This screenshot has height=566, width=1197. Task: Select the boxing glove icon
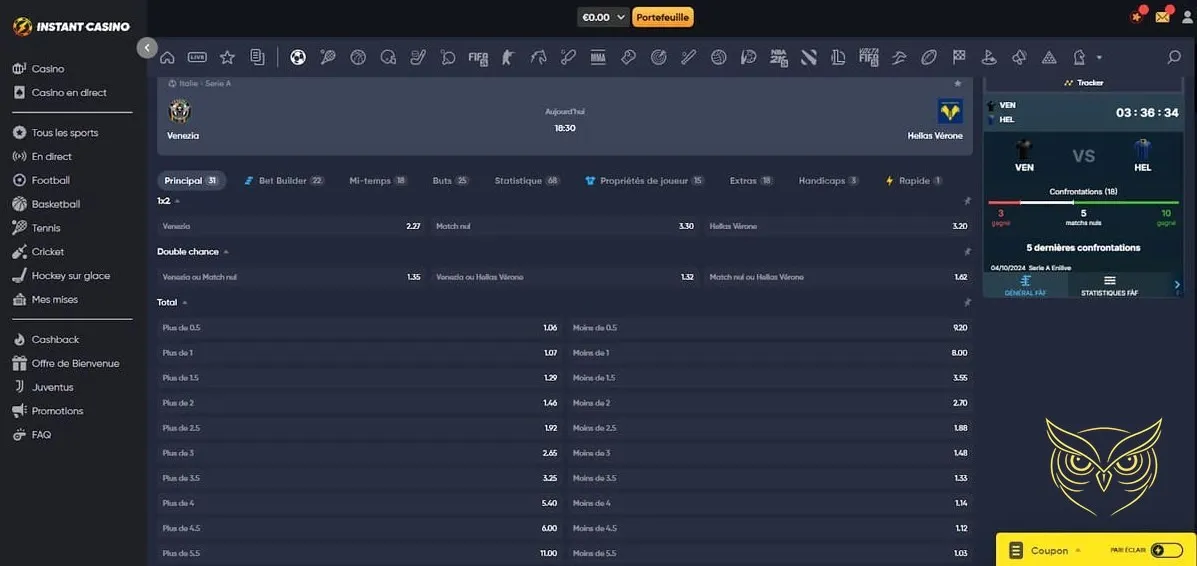tap(628, 57)
